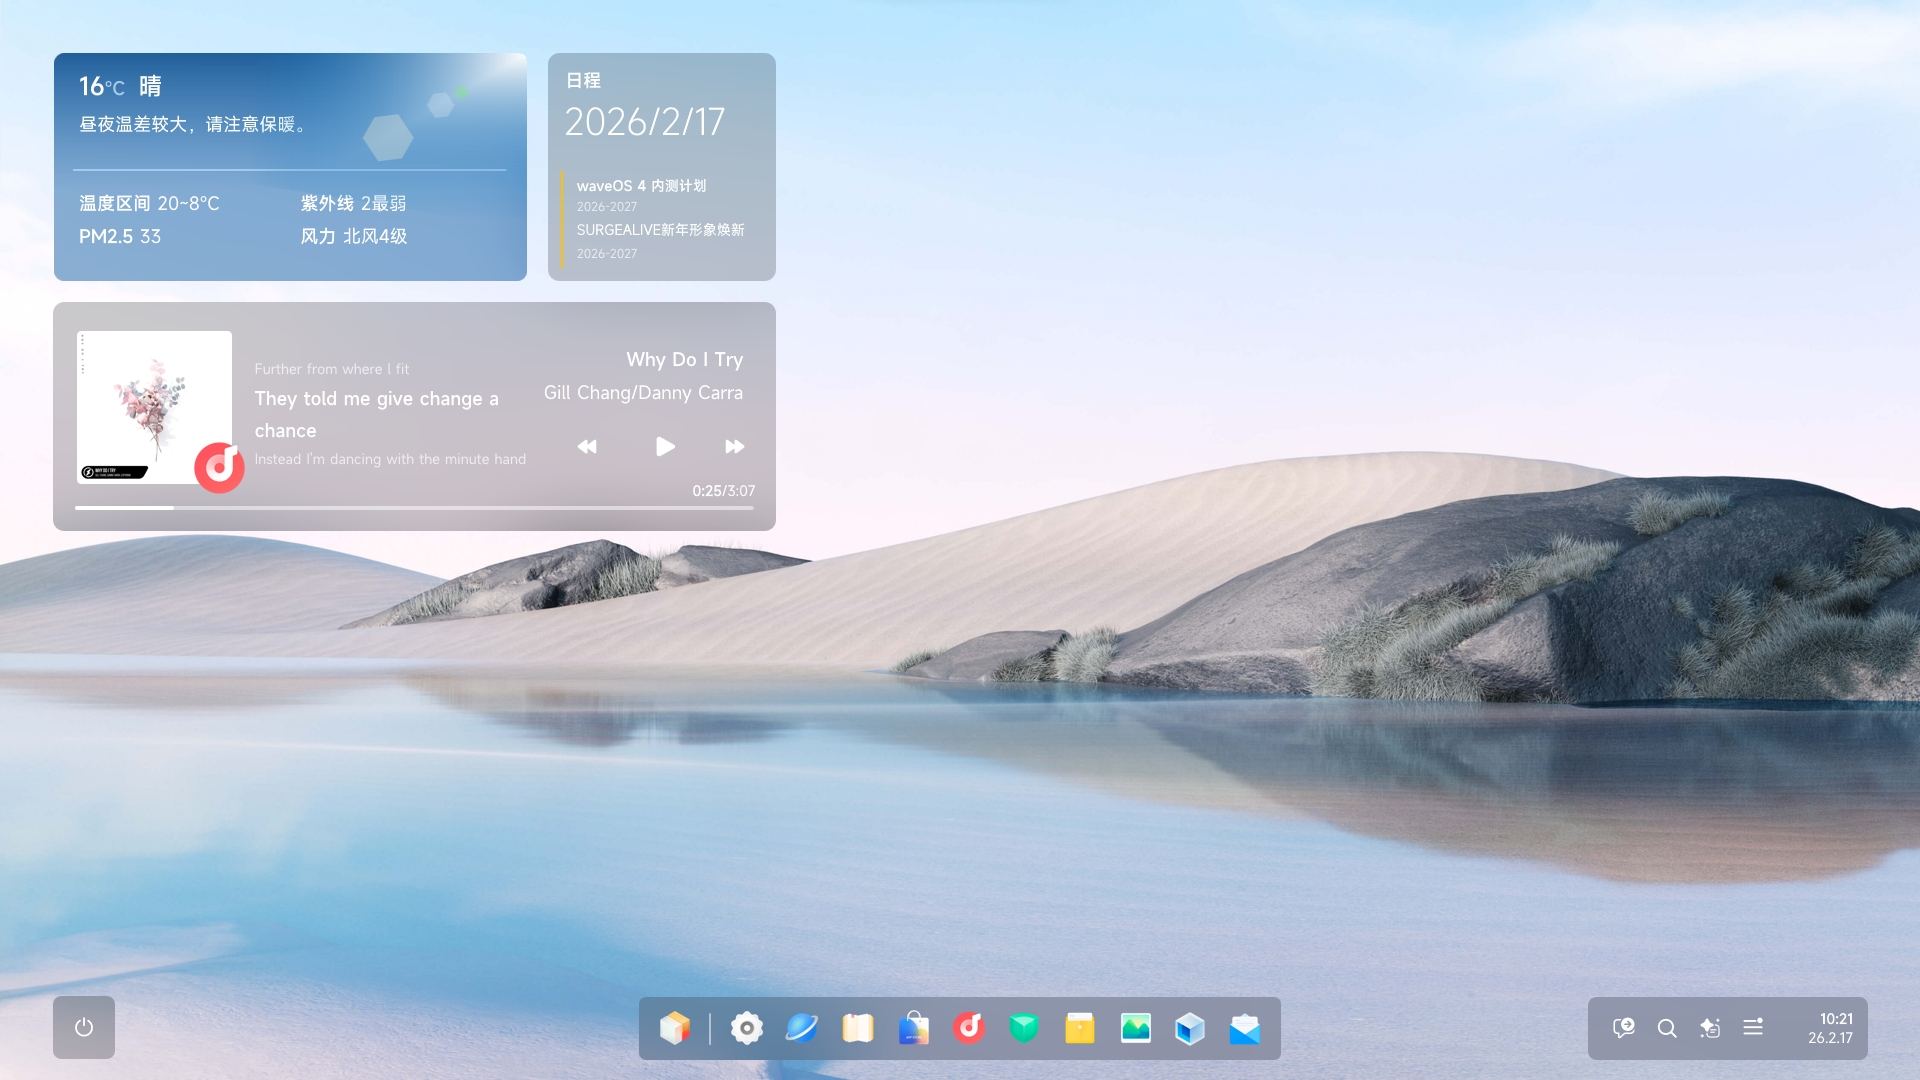Open the control center lines icon

pos(1753,1027)
